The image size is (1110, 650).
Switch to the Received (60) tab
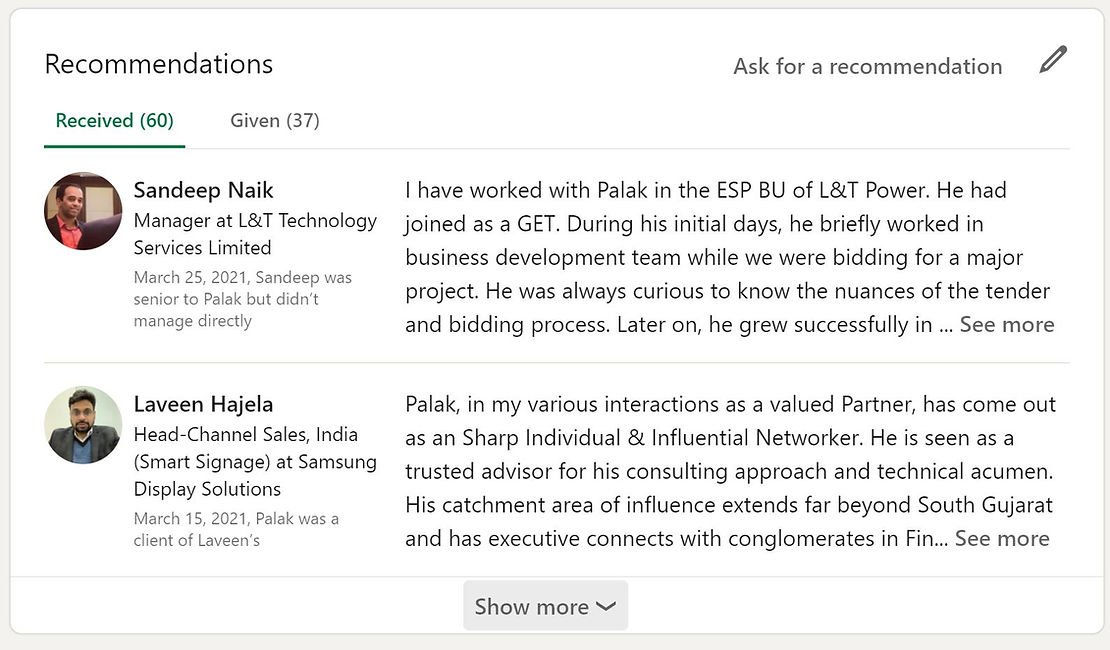click(114, 121)
